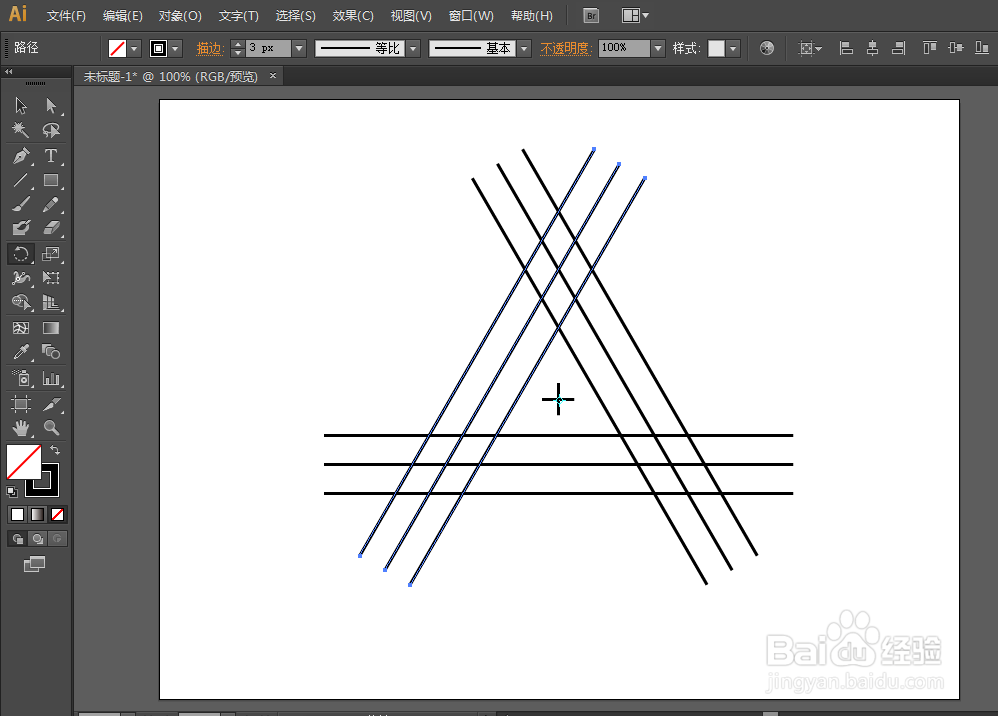The width and height of the screenshot is (998, 716).
Task: Pick the Type tool
Action: [51, 156]
